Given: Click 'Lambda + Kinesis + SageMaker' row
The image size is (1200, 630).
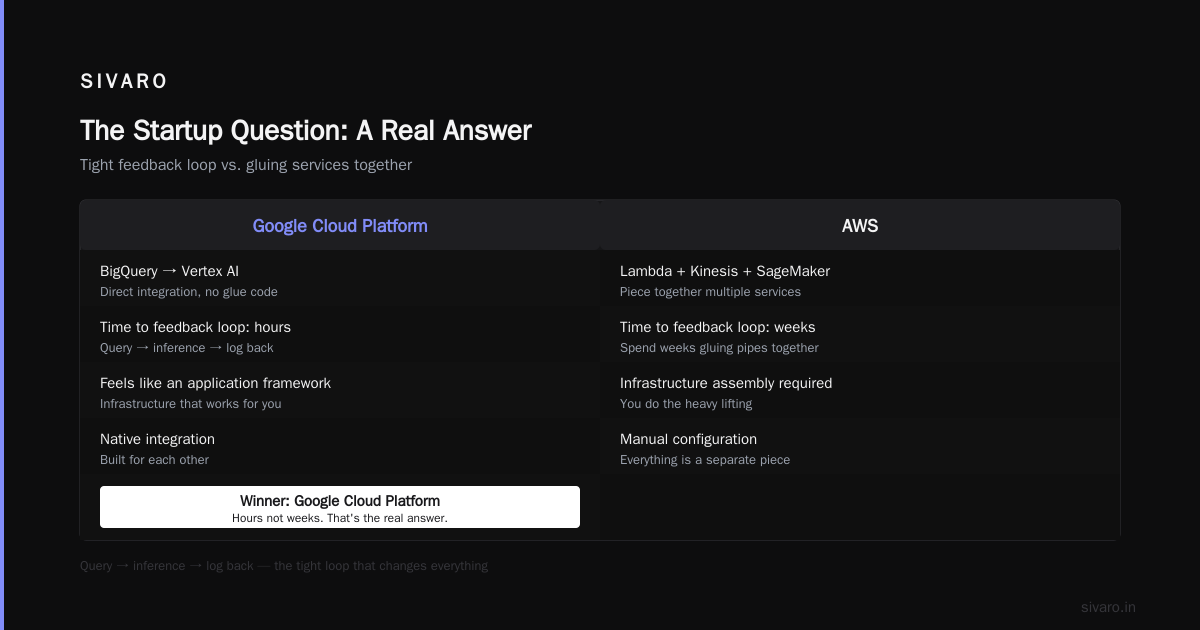Looking at the screenshot, I should pos(860,279).
